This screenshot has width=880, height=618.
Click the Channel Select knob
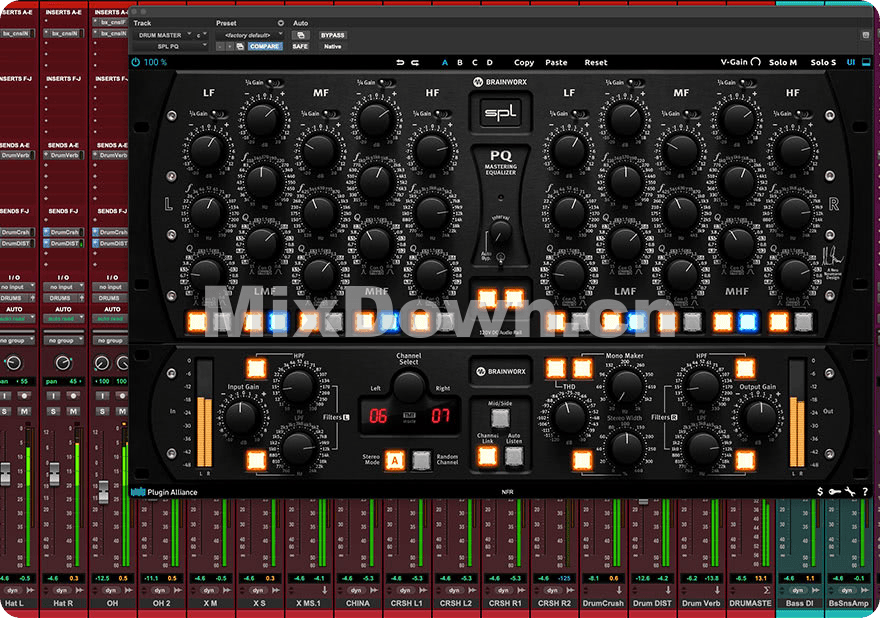(409, 387)
